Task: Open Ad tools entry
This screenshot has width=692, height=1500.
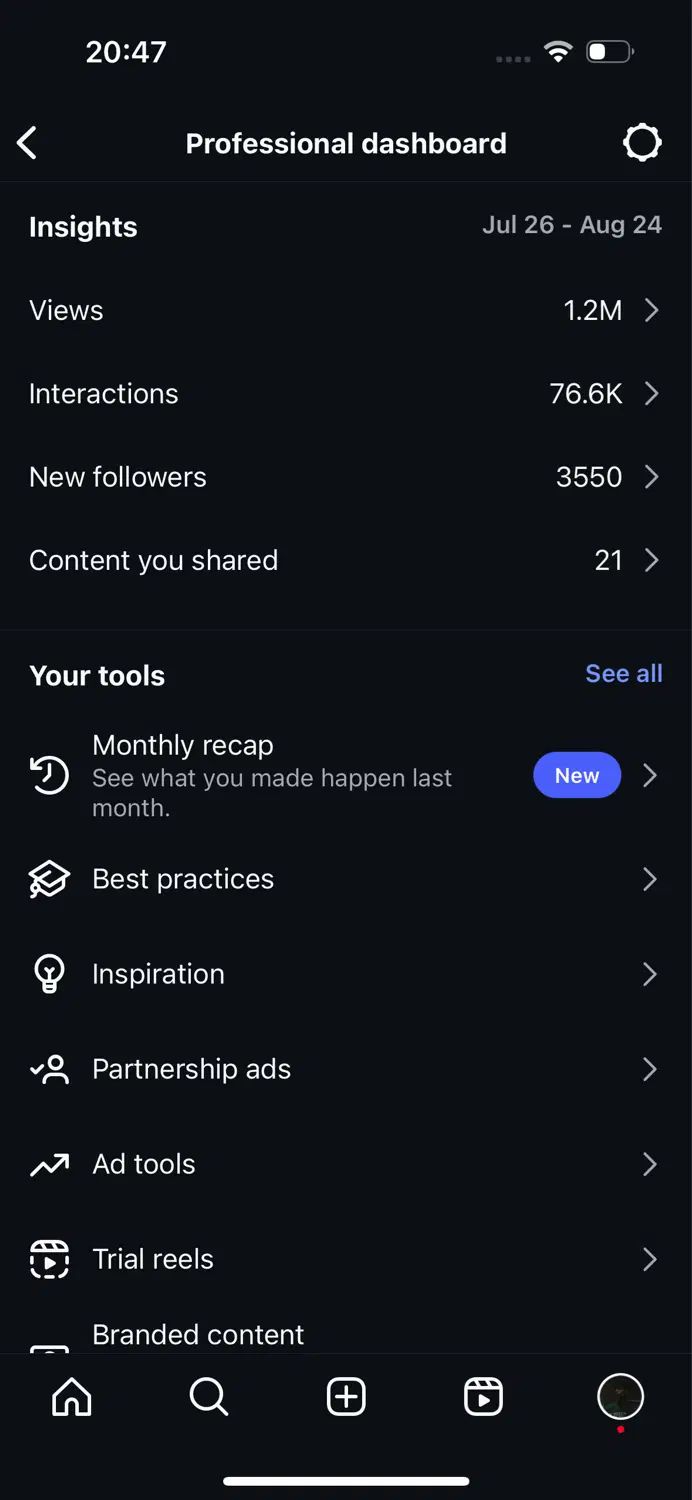Action: pyautogui.click(x=346, y=1164)
